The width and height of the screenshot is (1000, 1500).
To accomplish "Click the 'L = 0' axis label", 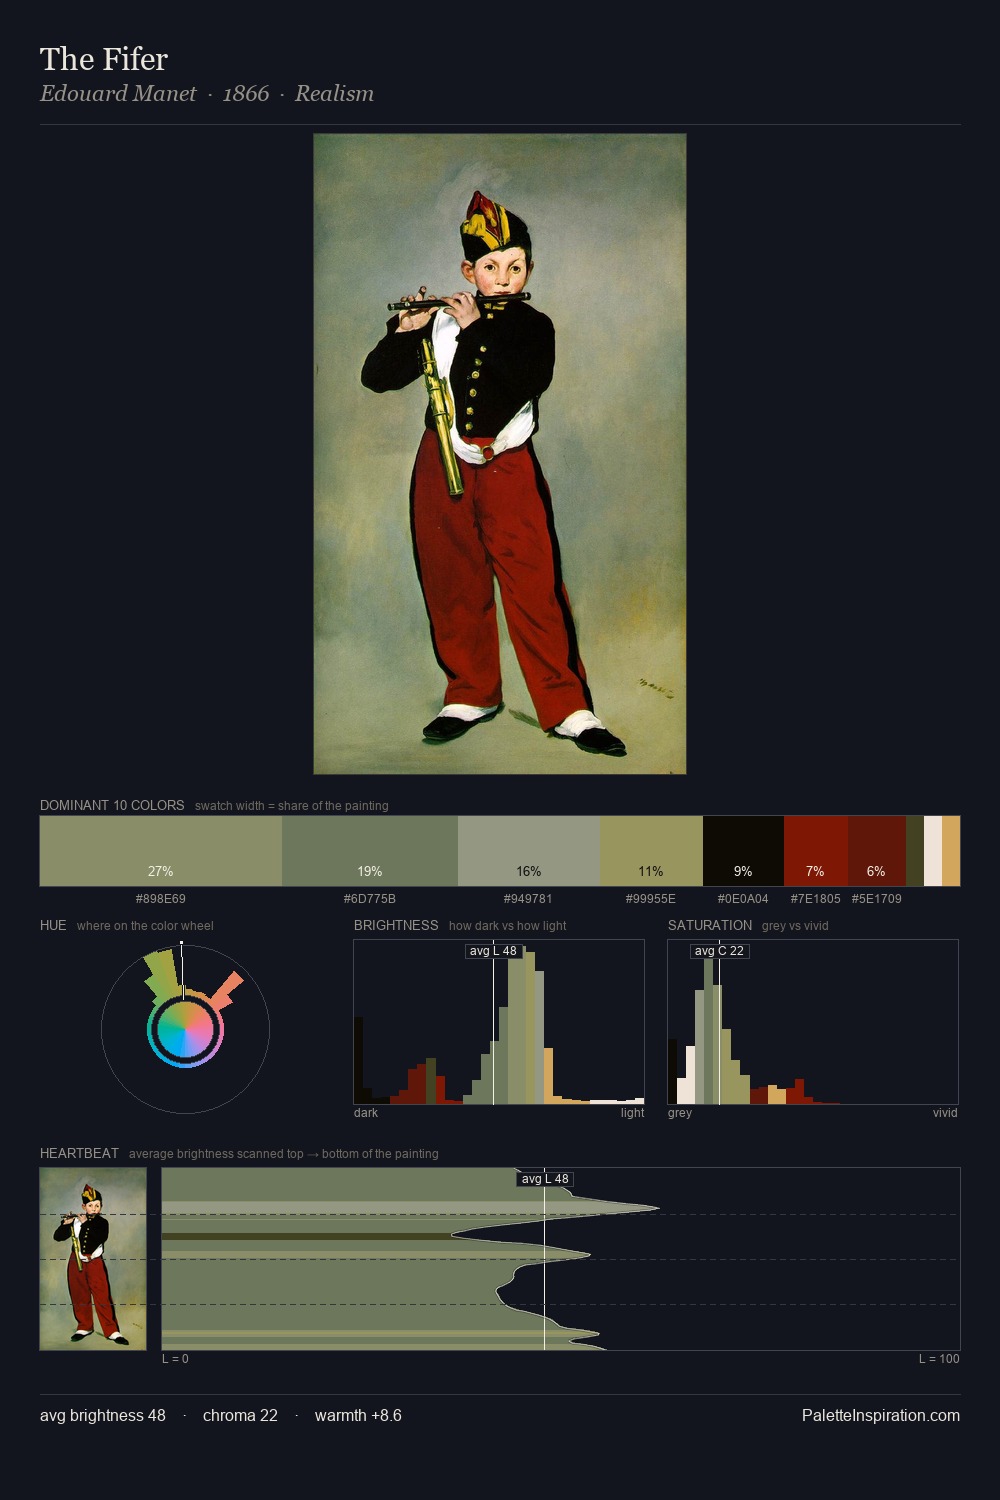I will click(175, 1359).
